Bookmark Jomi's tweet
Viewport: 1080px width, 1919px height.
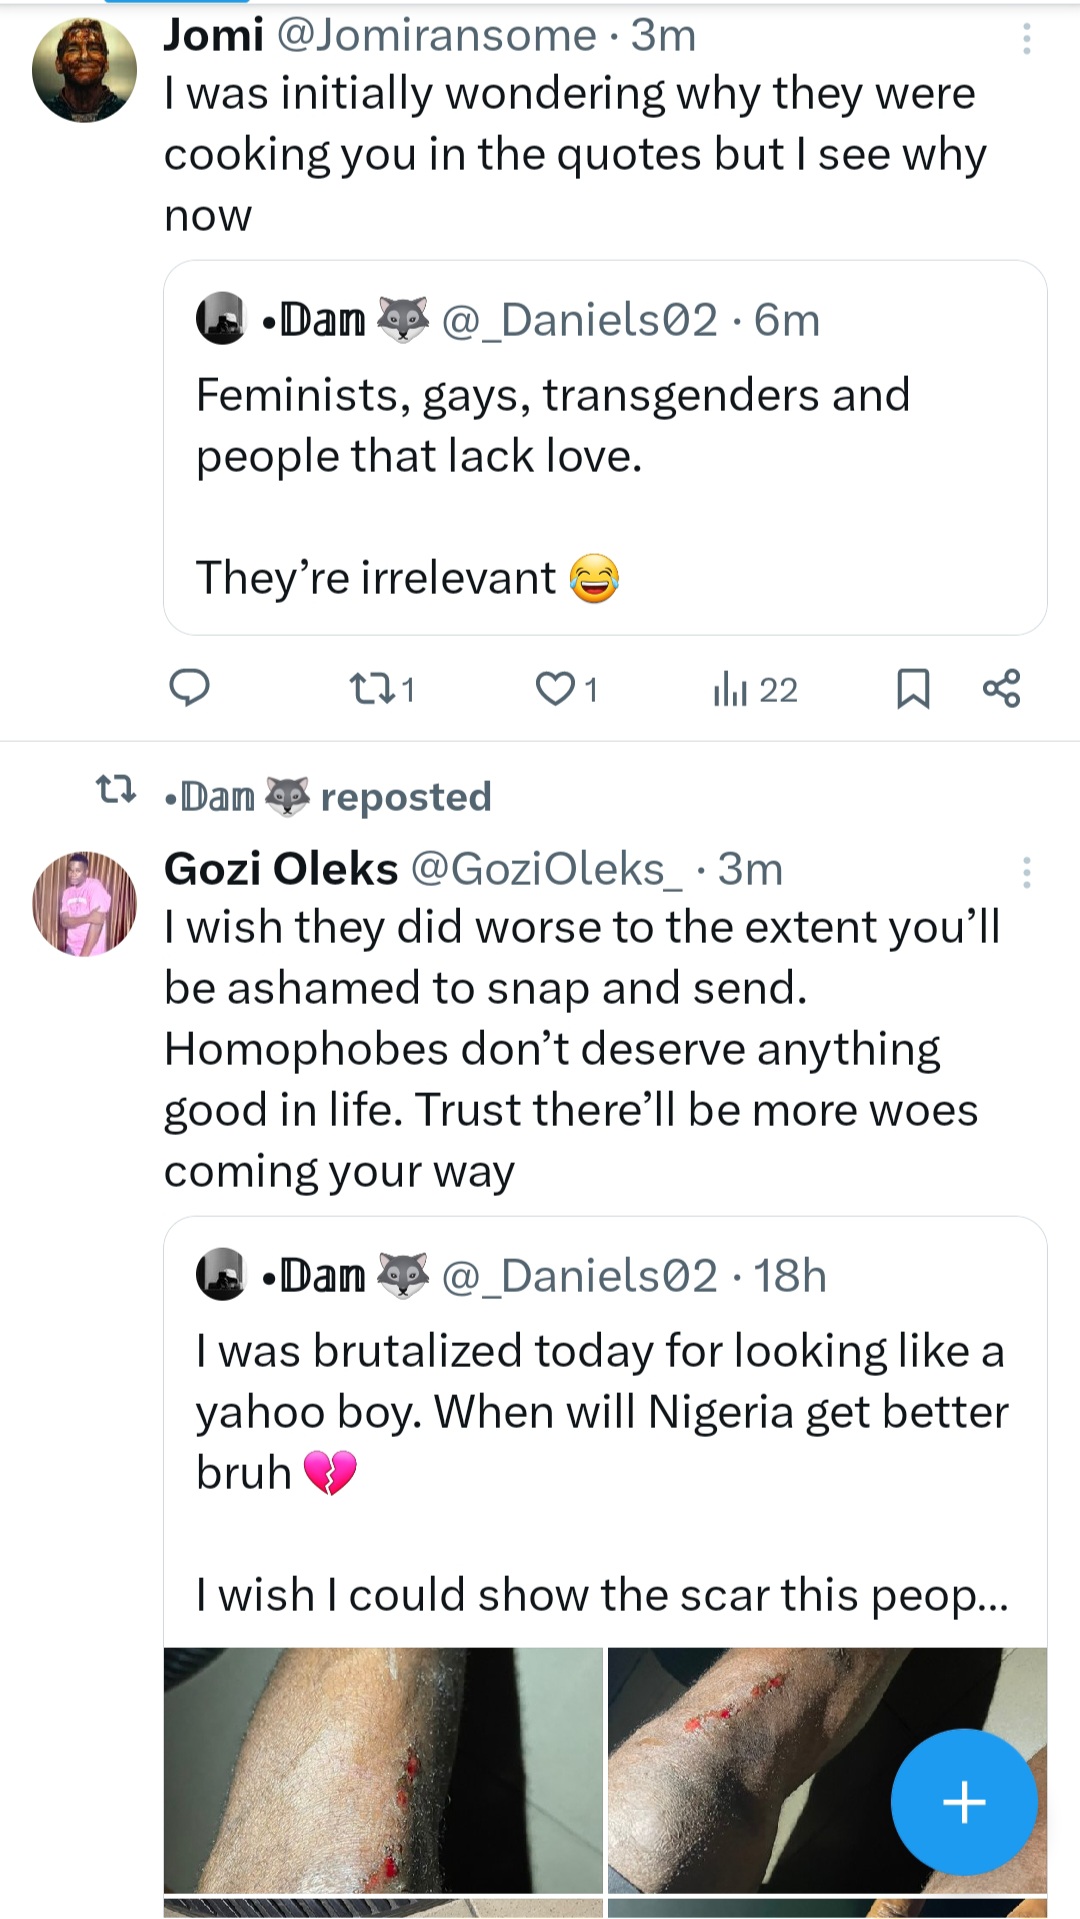(x=912, y=689)
